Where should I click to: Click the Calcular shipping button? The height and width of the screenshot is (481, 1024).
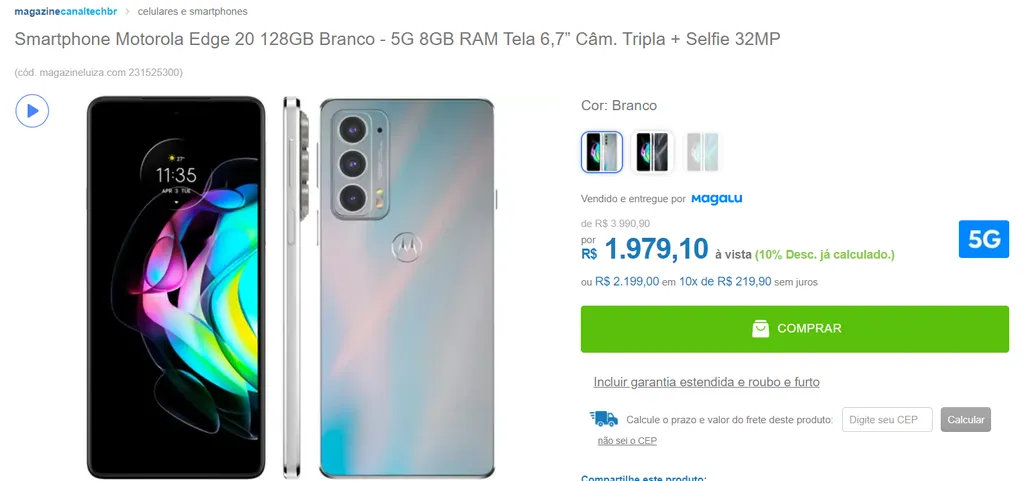tap(966, 420)
